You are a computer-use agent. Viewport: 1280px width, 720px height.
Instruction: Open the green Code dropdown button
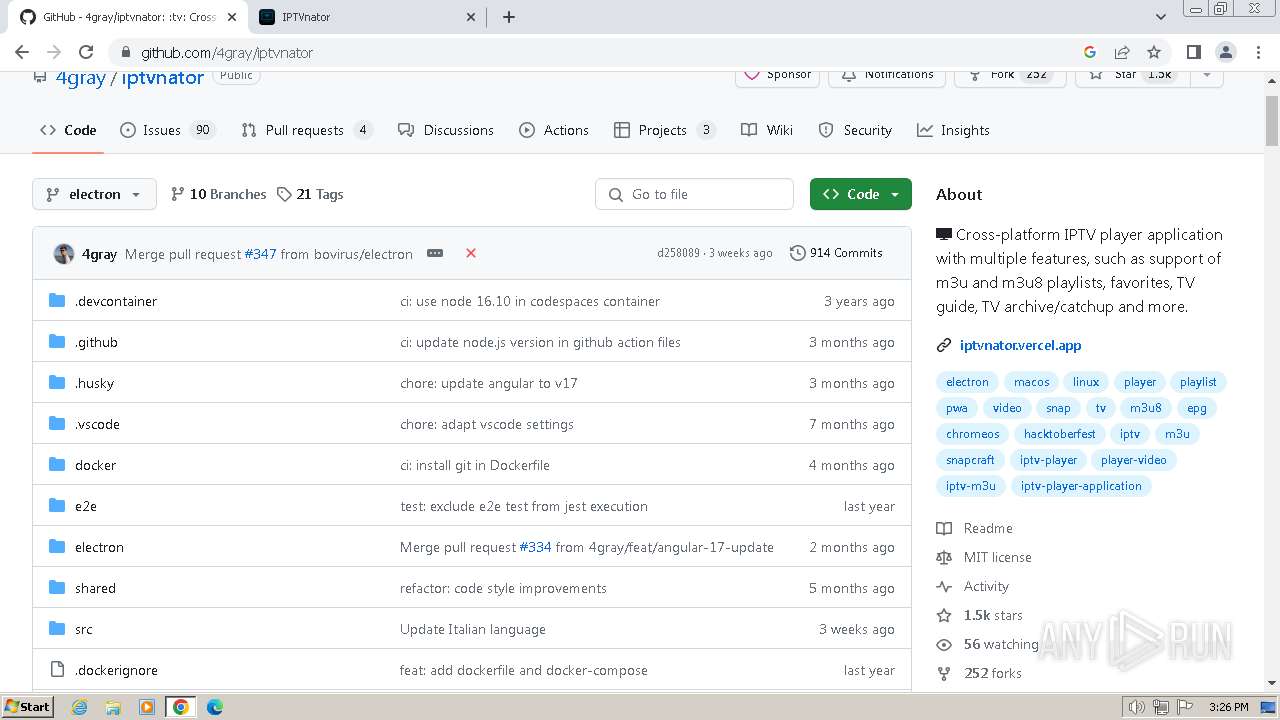[860, 194]
